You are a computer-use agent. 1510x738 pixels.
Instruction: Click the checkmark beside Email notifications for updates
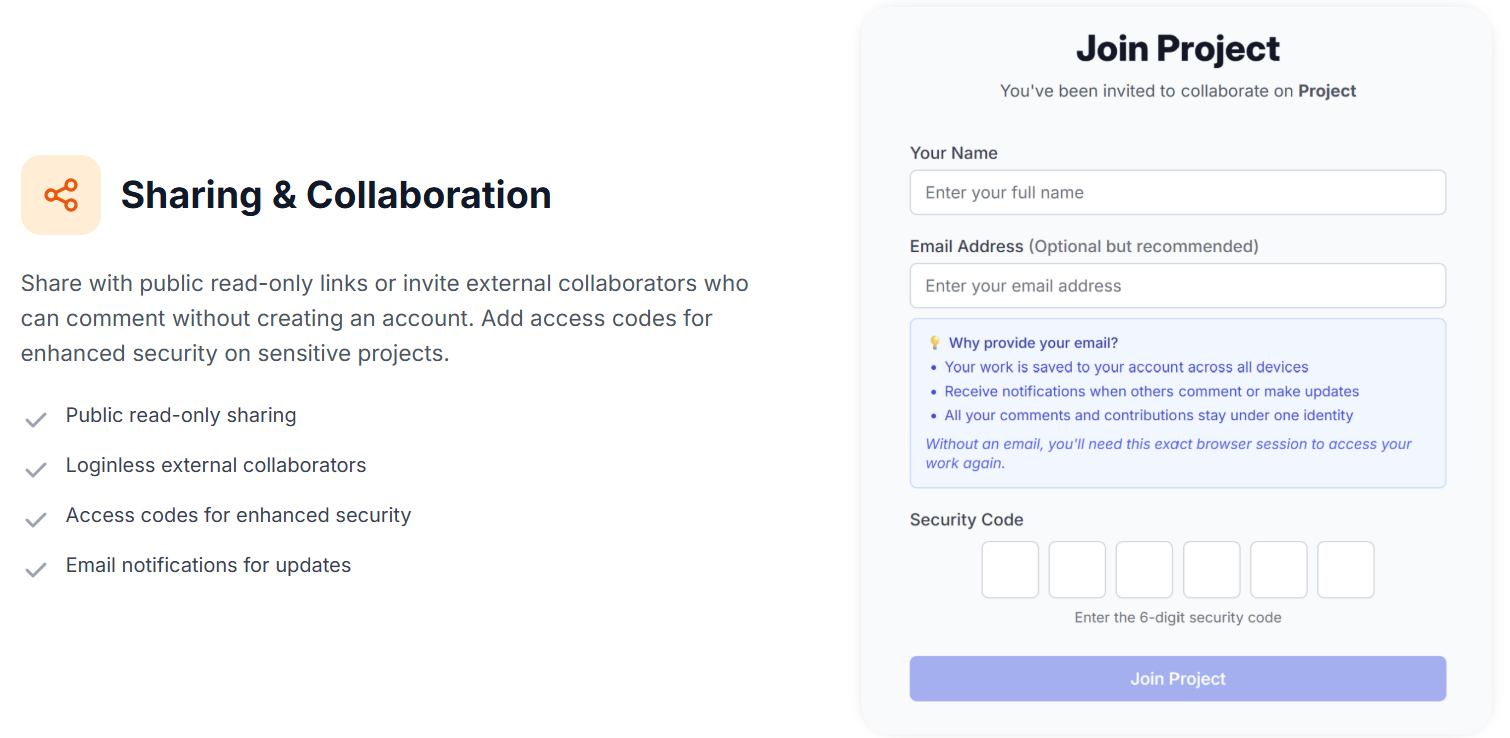click(36, 569)
